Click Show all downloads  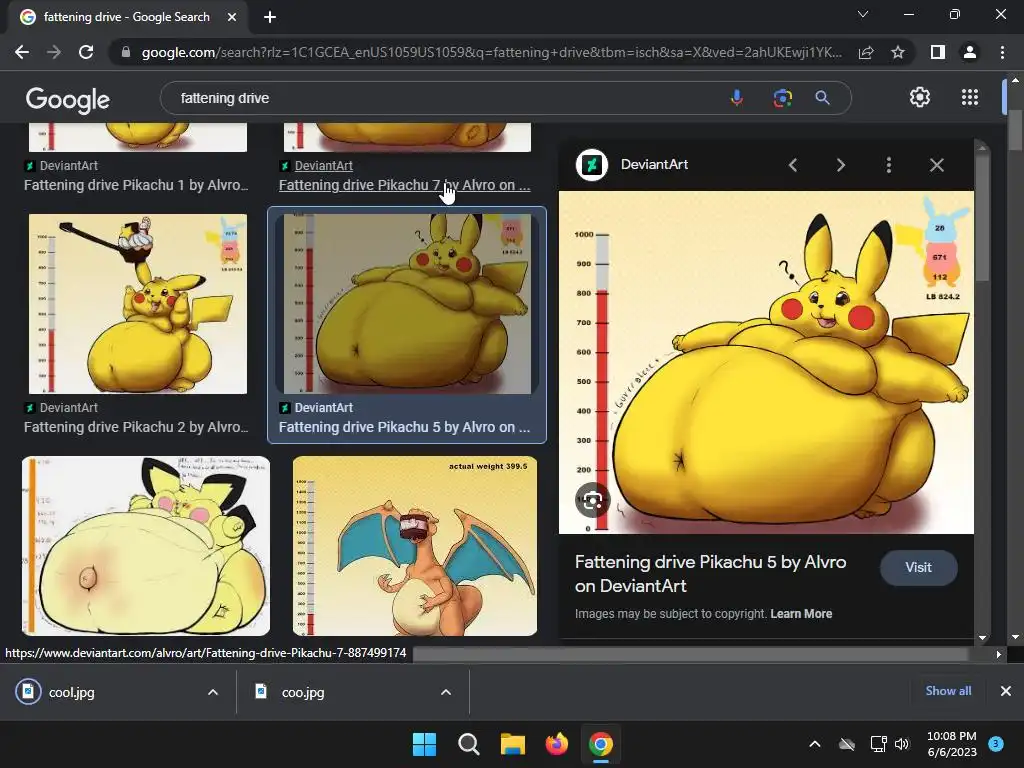948,690
